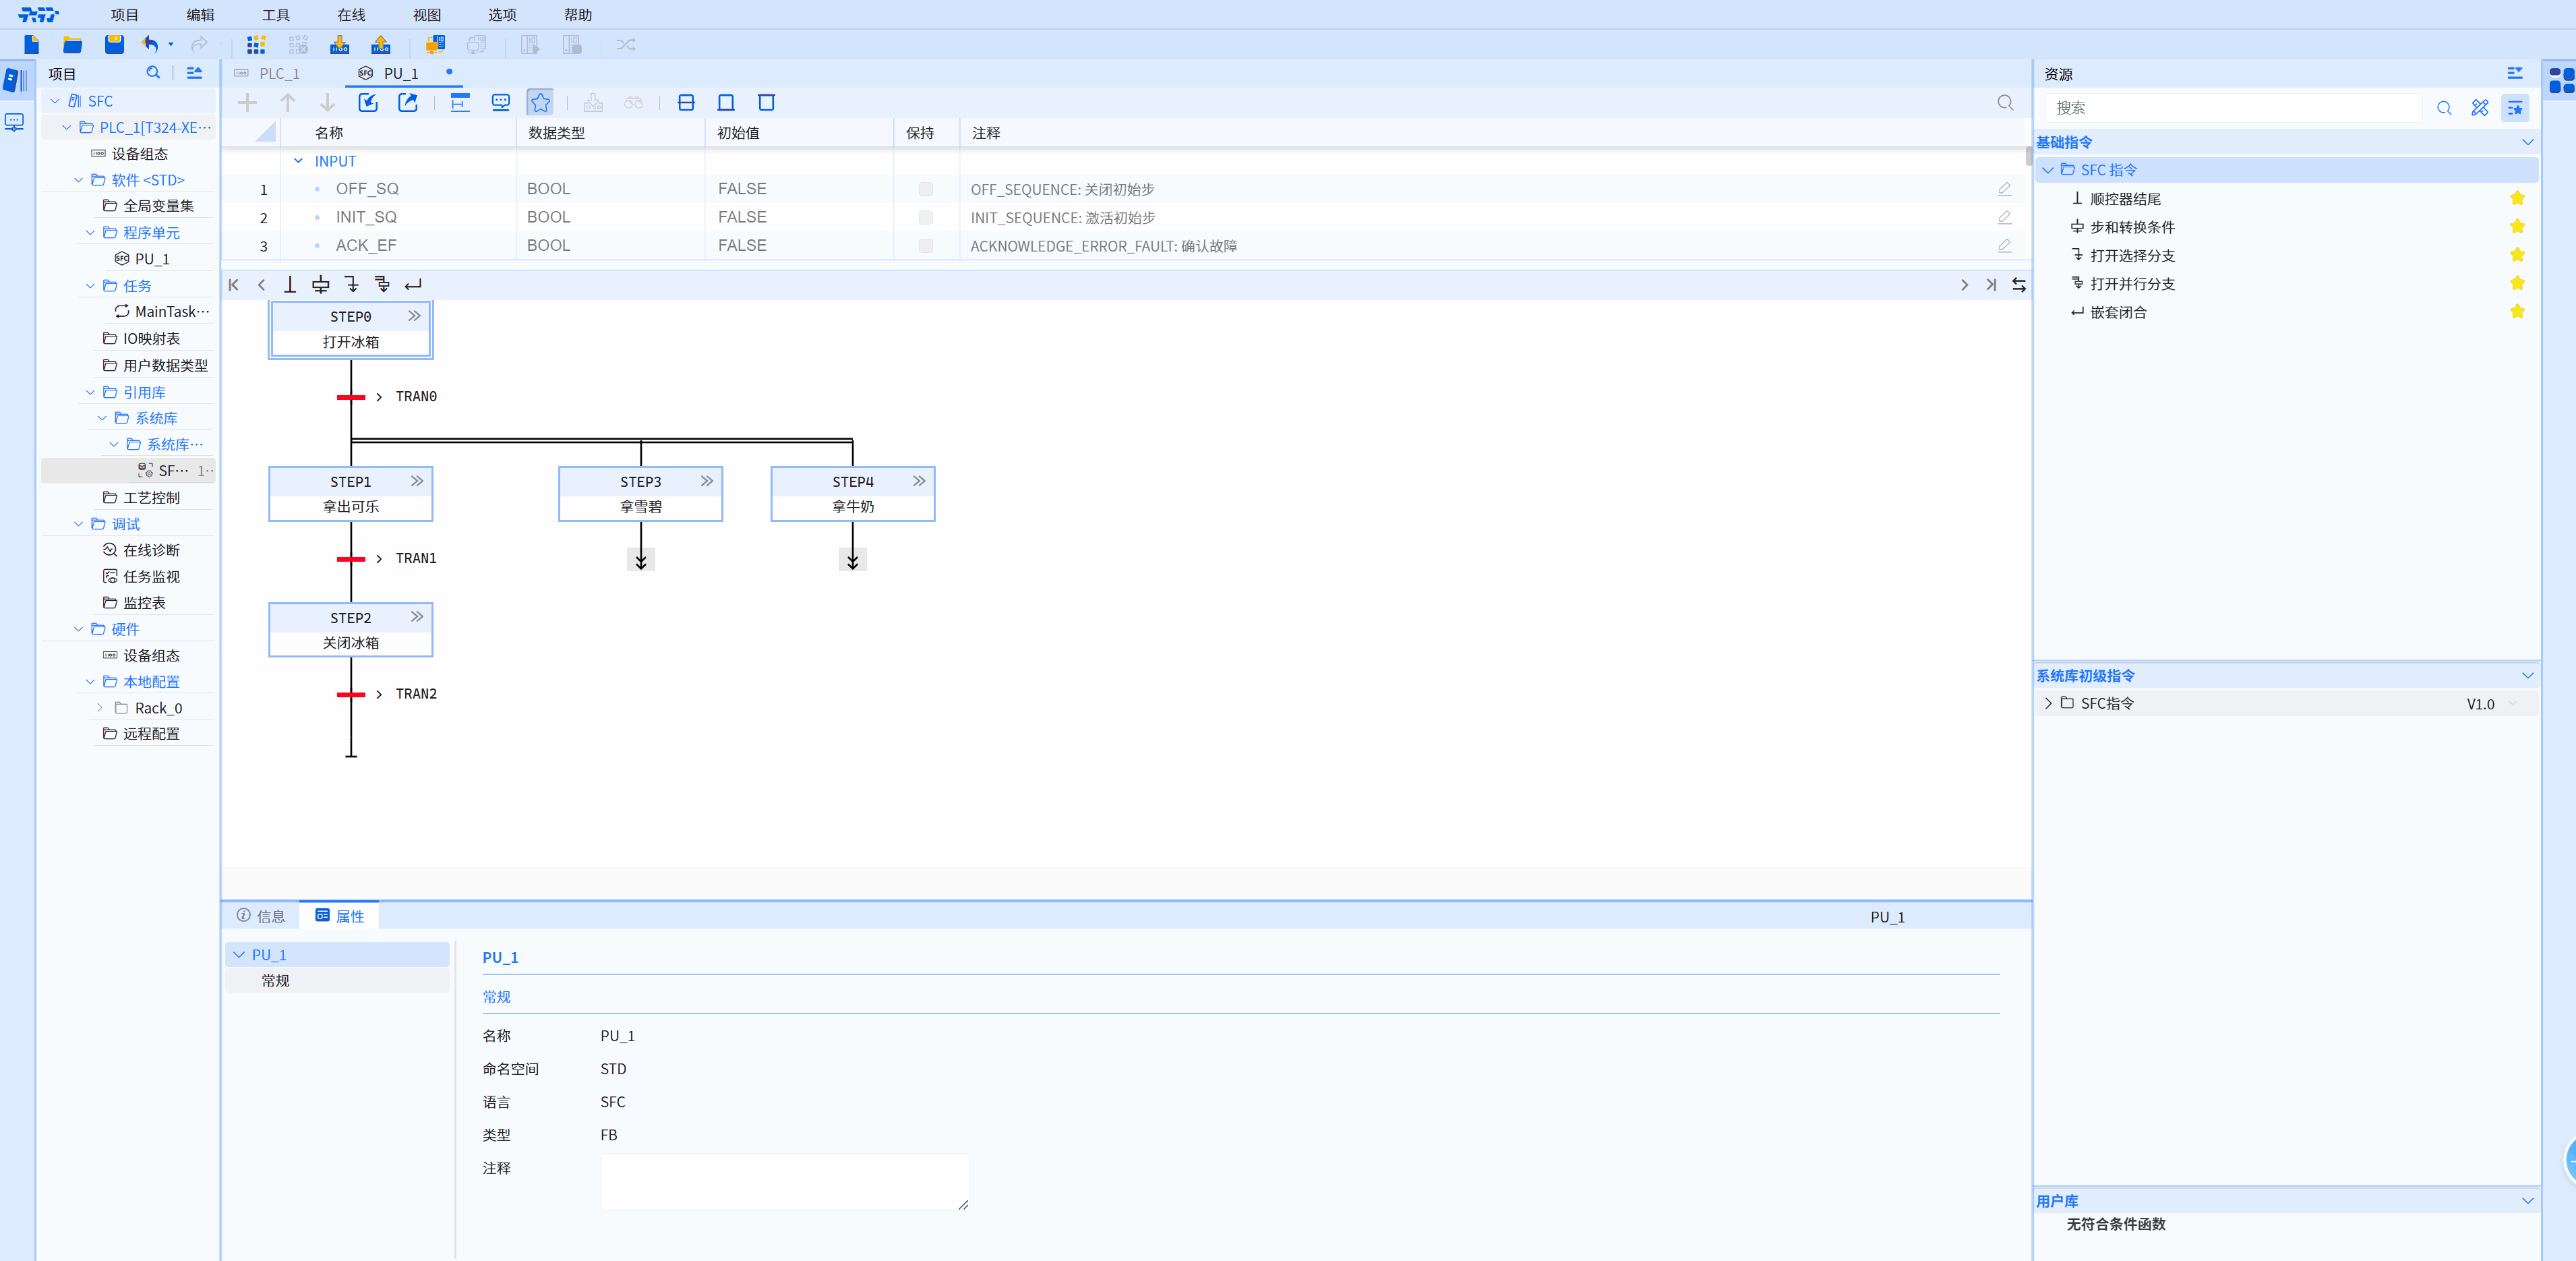This screenshot has width=2576, height=1261.
Task: Click the step and transition icon in the SFC toolbar
Action: click(x=320, y=285)
